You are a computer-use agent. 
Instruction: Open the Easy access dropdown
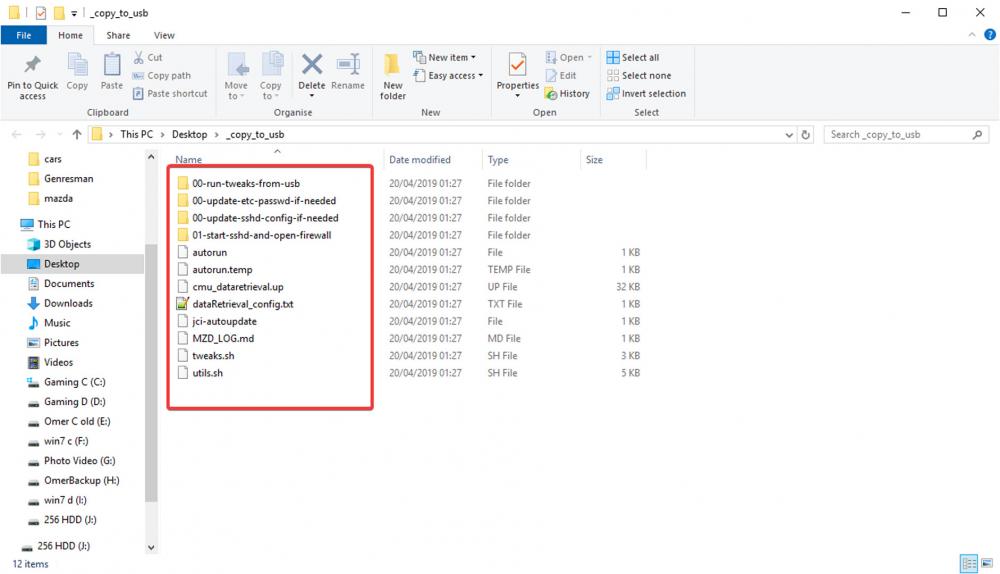tap(448, 75)
